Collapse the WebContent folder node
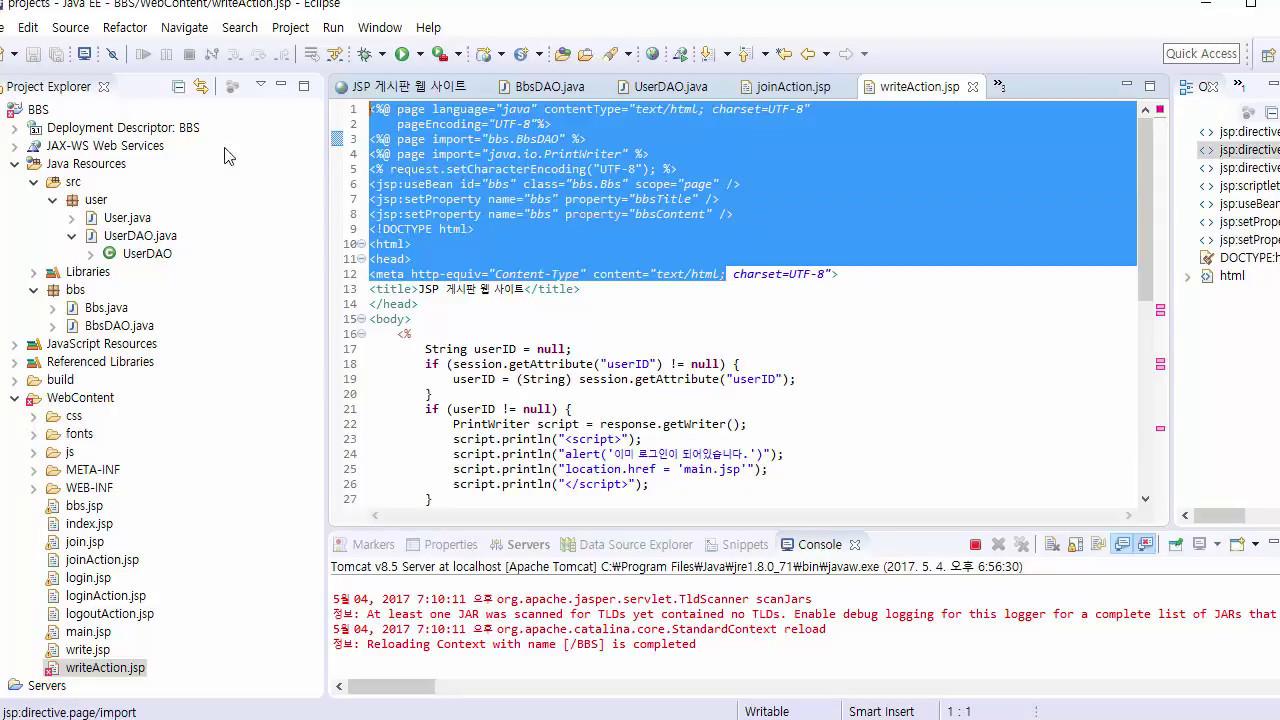Screen dimensions: 1280x720 14,398
